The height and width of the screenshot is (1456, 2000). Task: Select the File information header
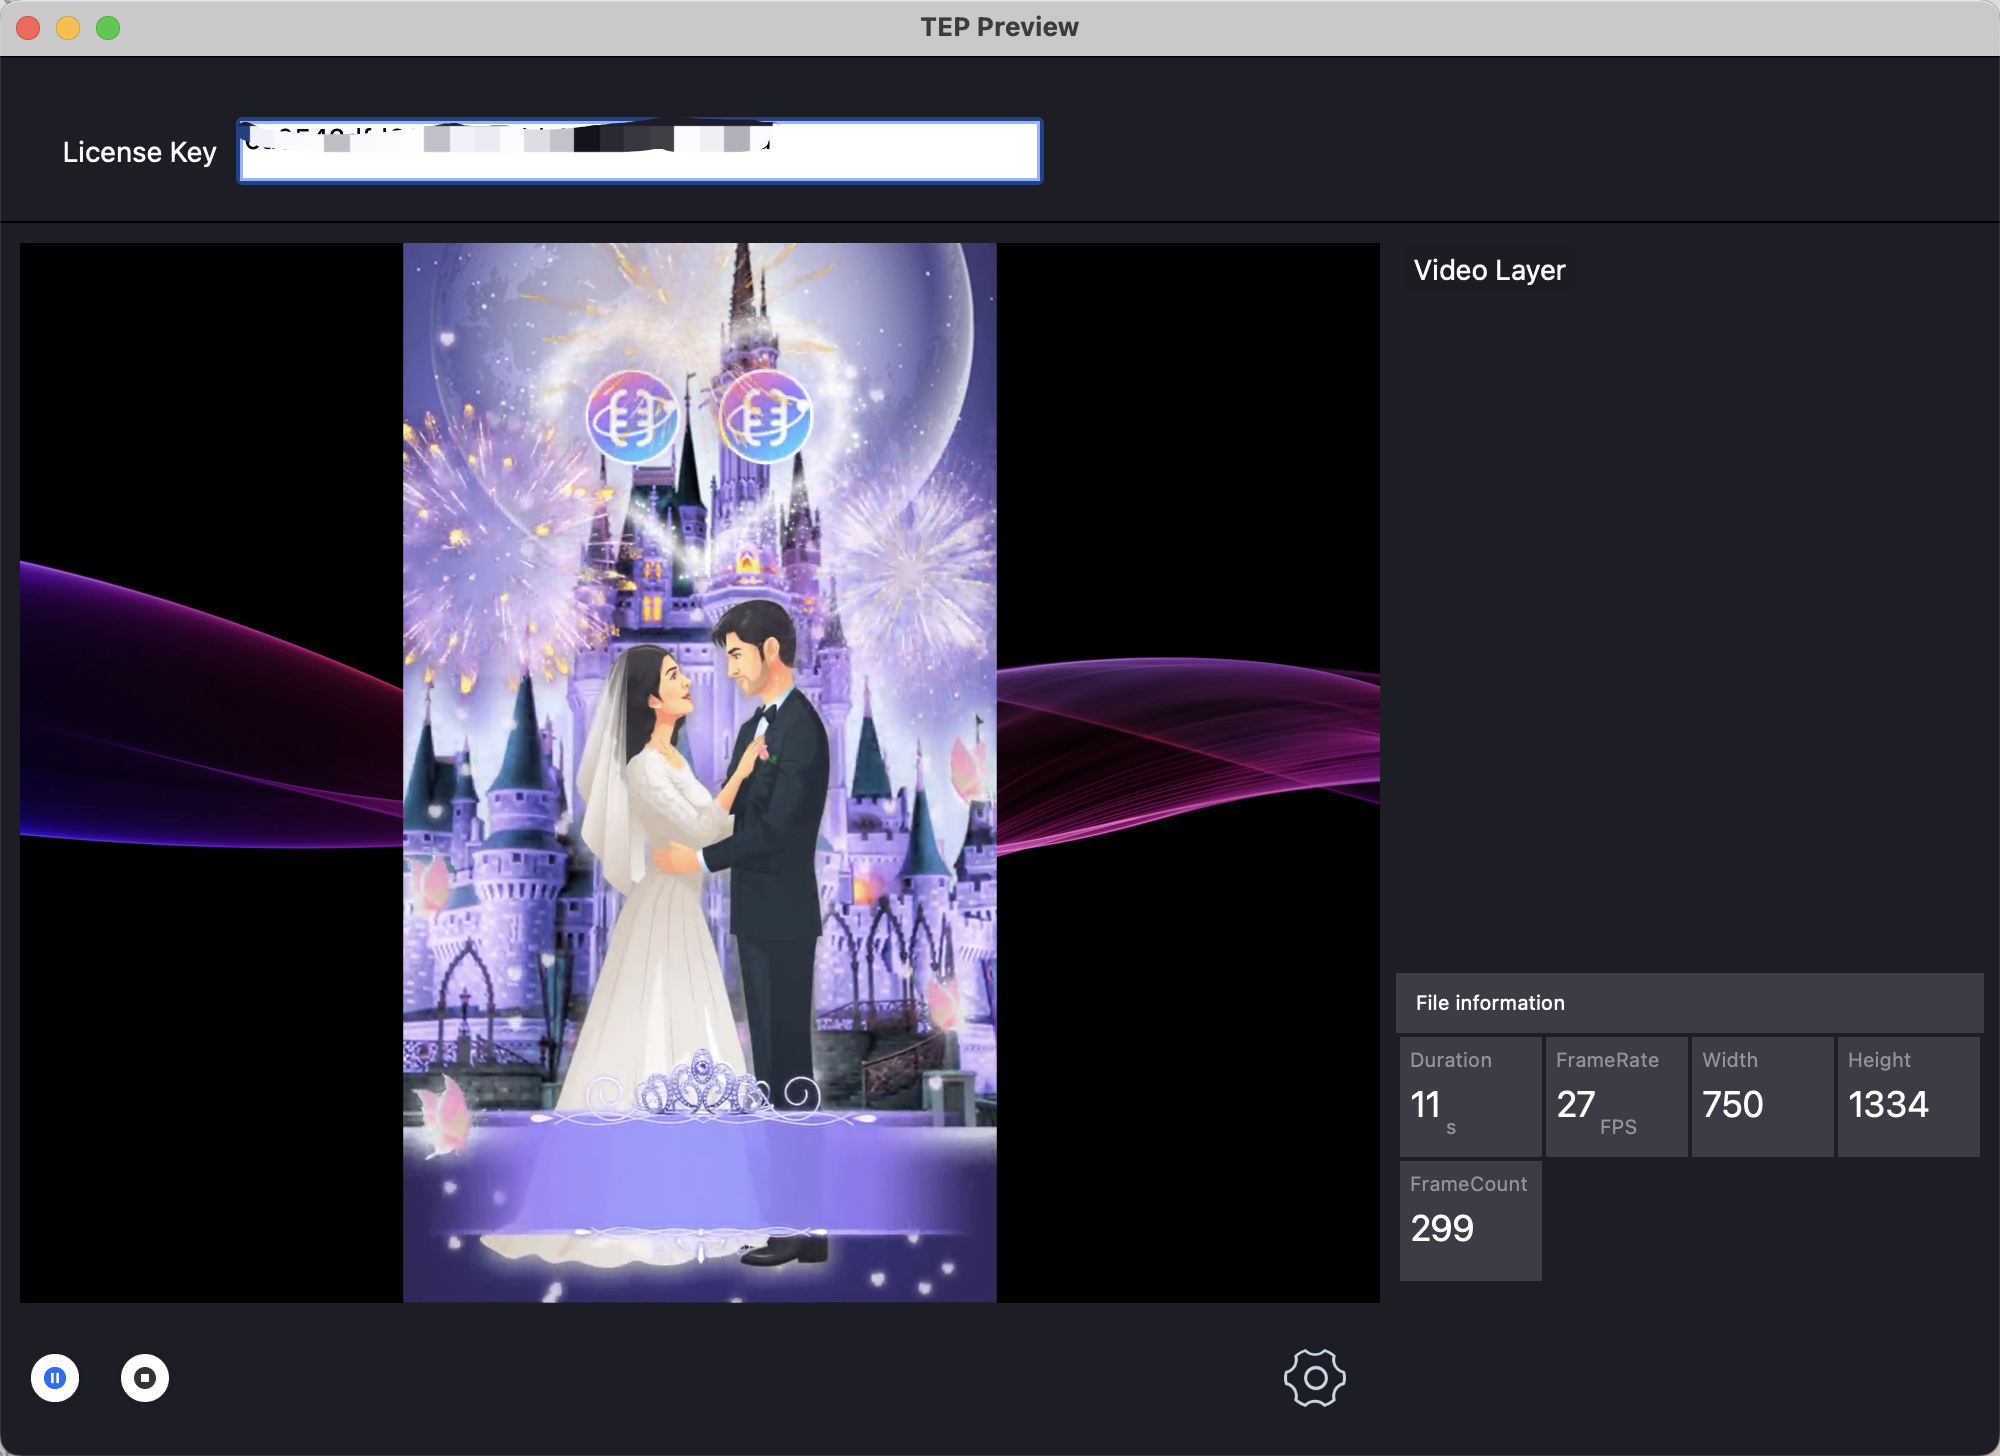click(1690, 1003)
